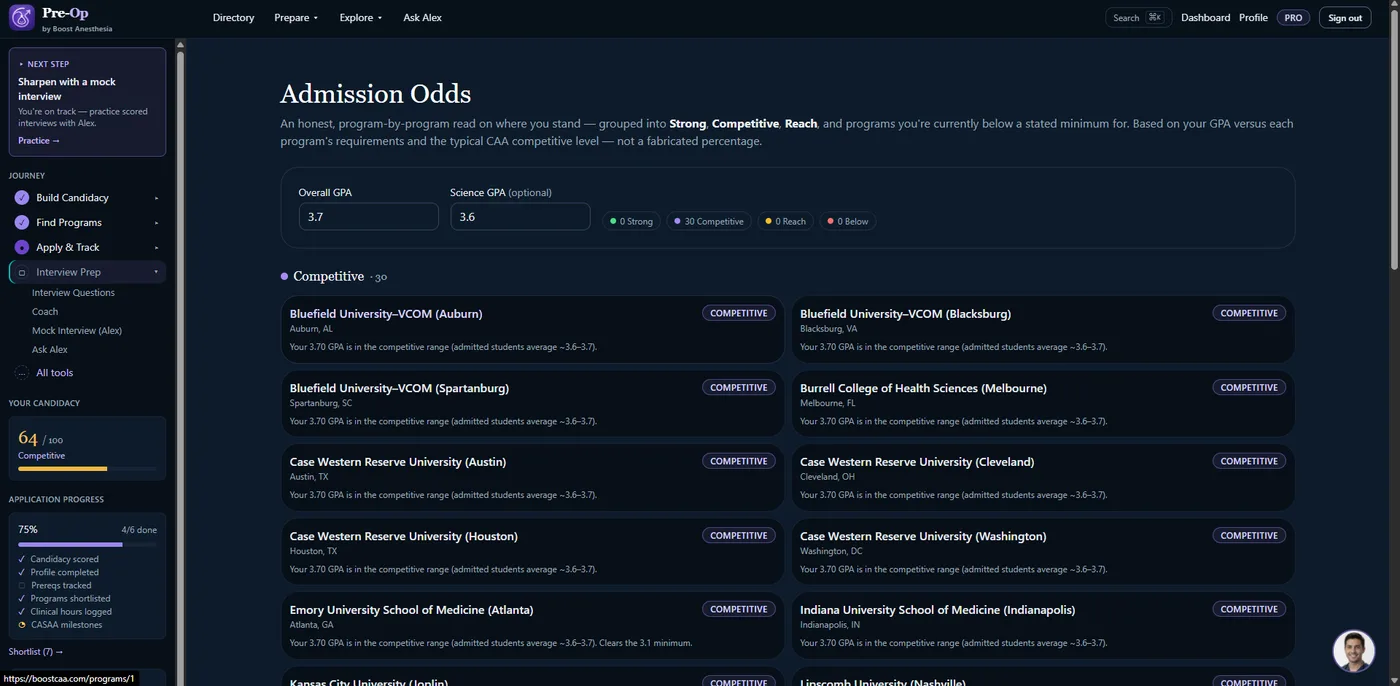The height and width of the screenshot is (686, 1400).
Task: Open the Profile page
Action: (x=1253, y=18)
